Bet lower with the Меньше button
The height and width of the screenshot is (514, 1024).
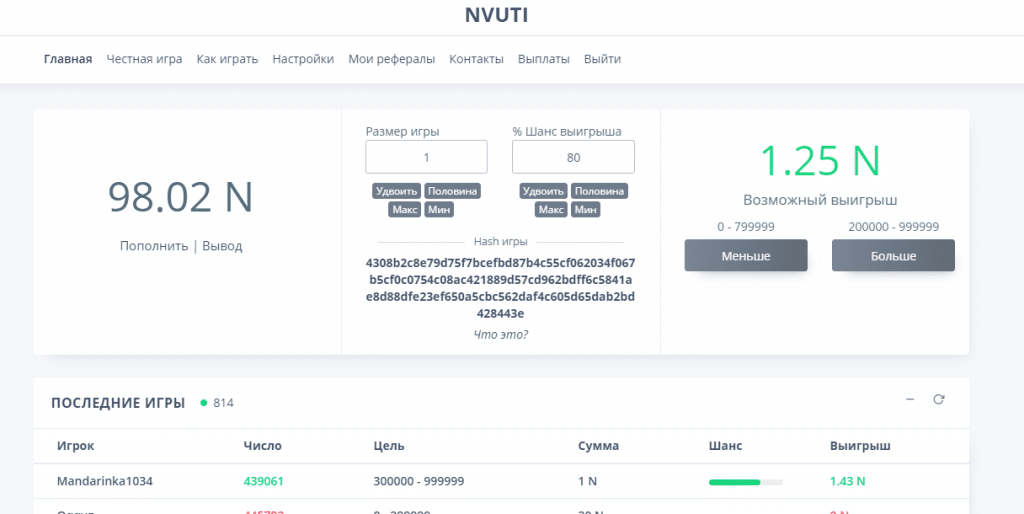click(746, 255)
